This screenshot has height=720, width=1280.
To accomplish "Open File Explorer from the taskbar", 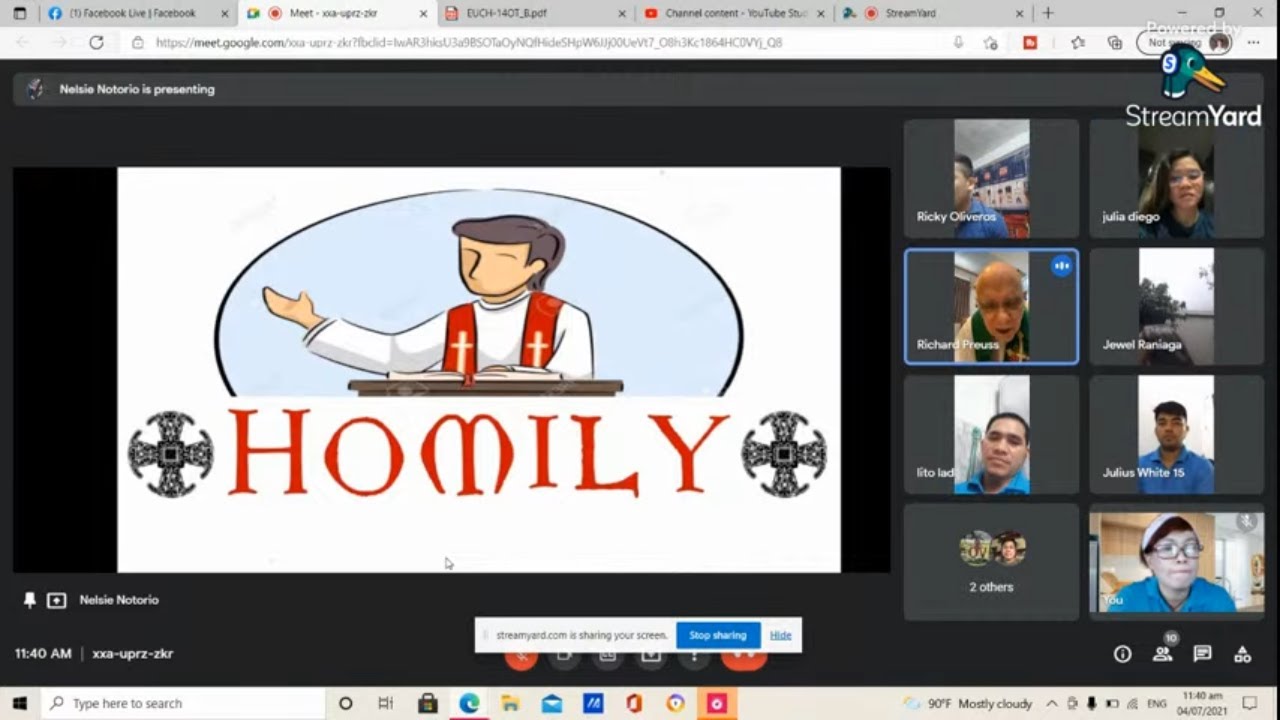I will (x=510, y=703).
